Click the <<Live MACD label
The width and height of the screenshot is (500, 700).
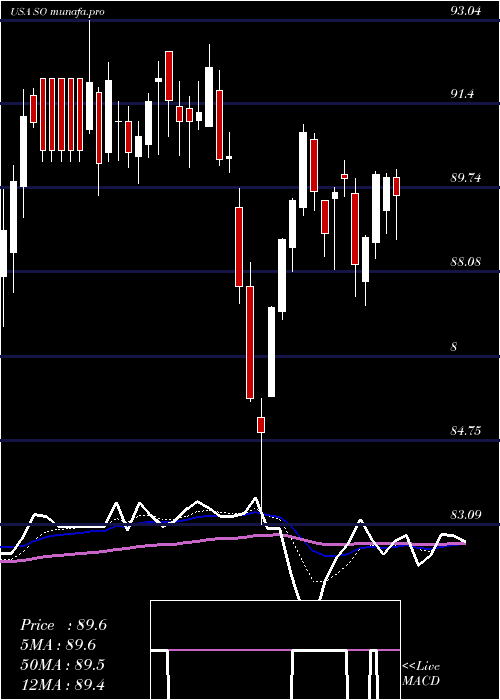421,674
